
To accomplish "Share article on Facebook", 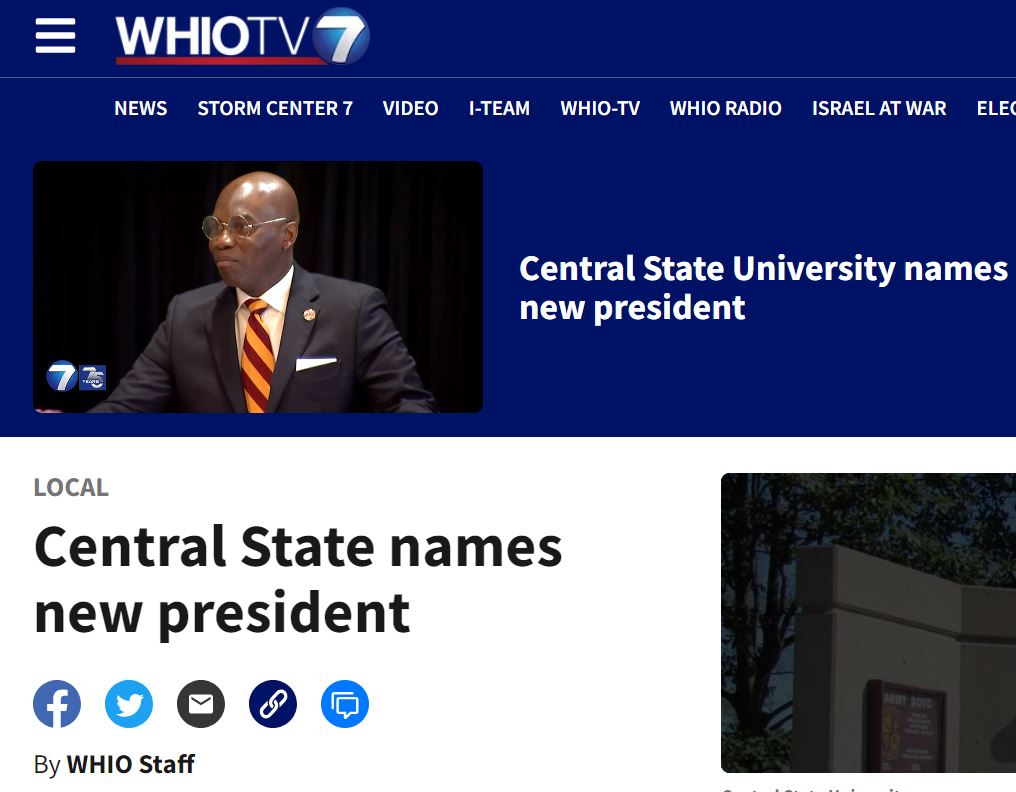I will [57, 704].
